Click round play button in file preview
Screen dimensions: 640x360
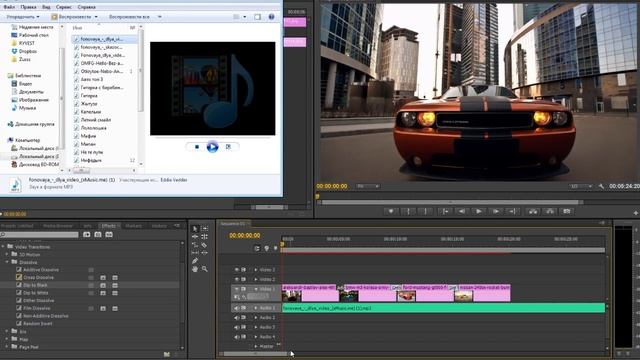(x=212, y=147)
